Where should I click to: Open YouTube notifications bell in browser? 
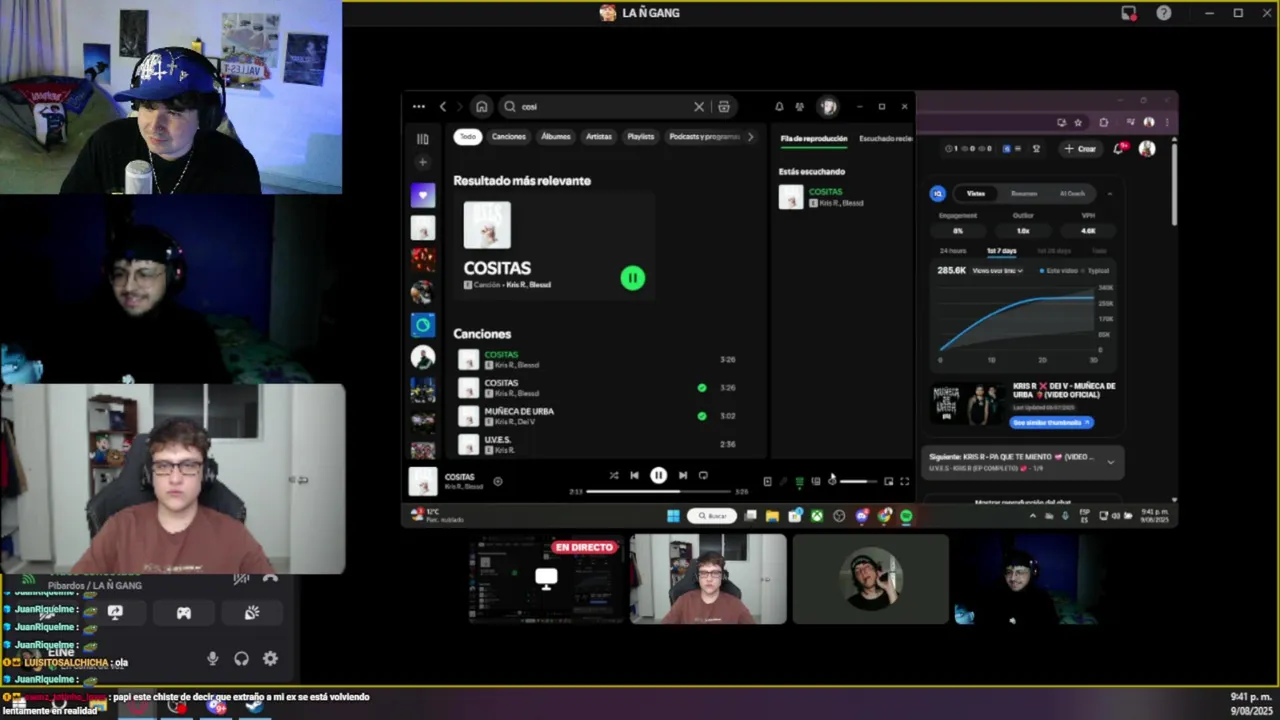click(x=1119, y=149)
